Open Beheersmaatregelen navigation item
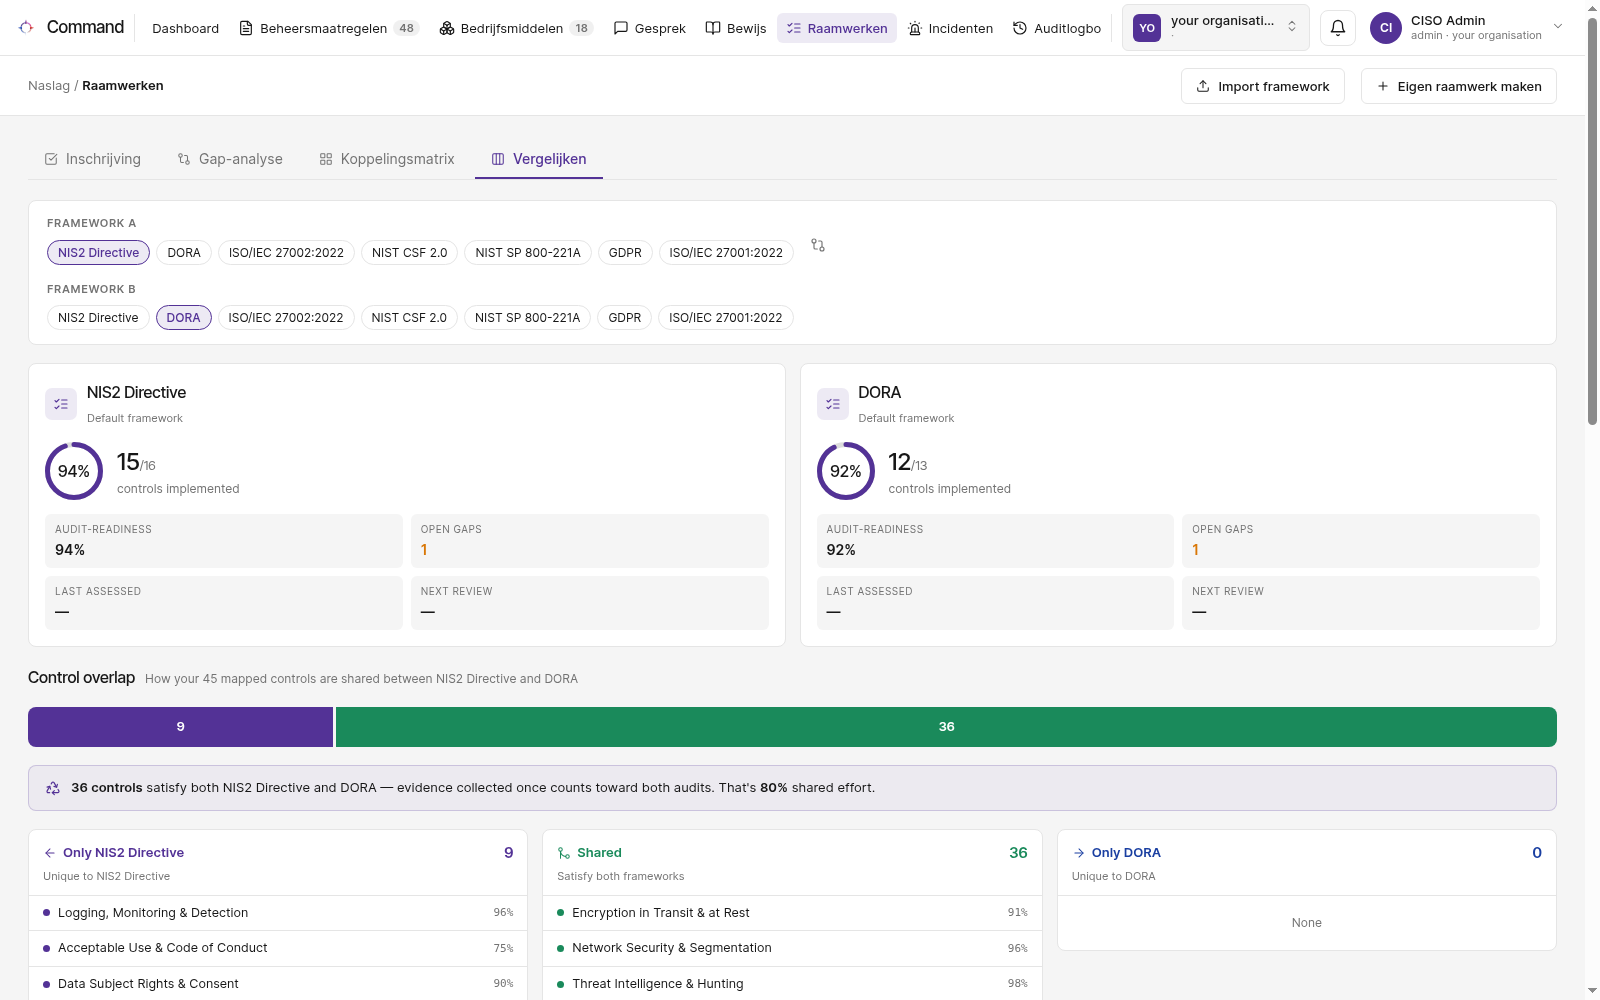 (329, 28)
